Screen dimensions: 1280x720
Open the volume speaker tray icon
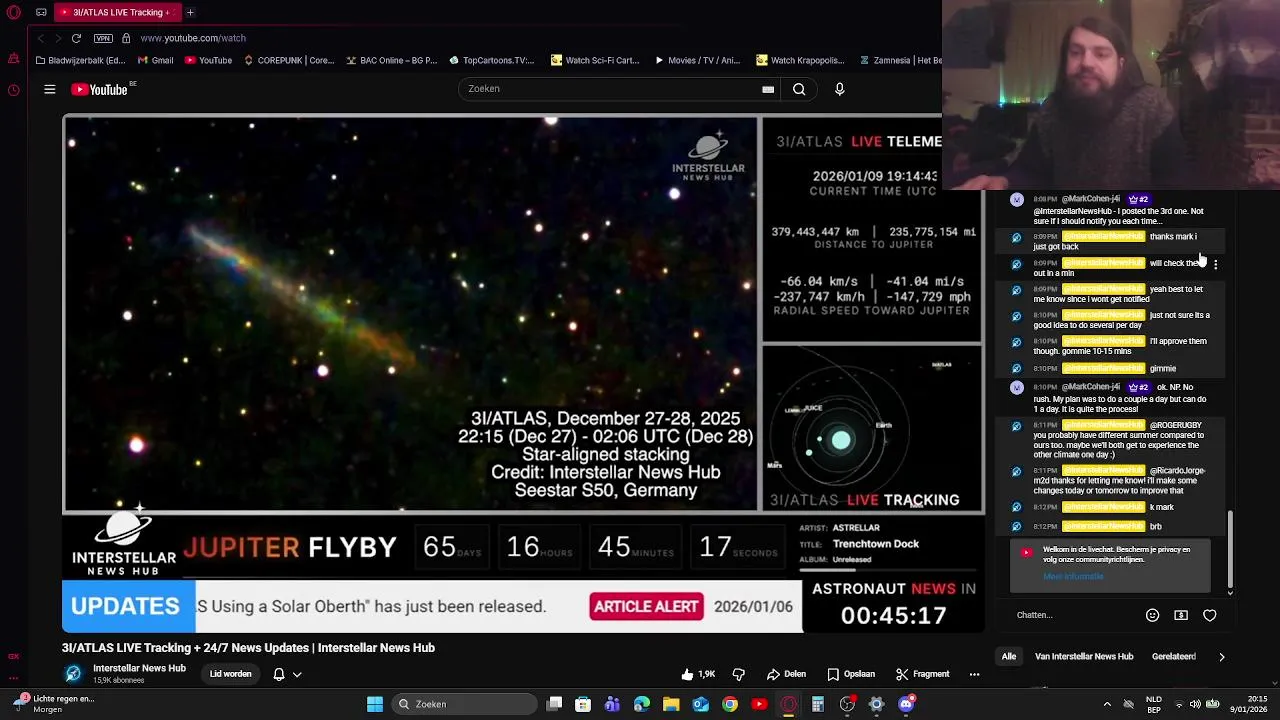tap(1195, 704)
